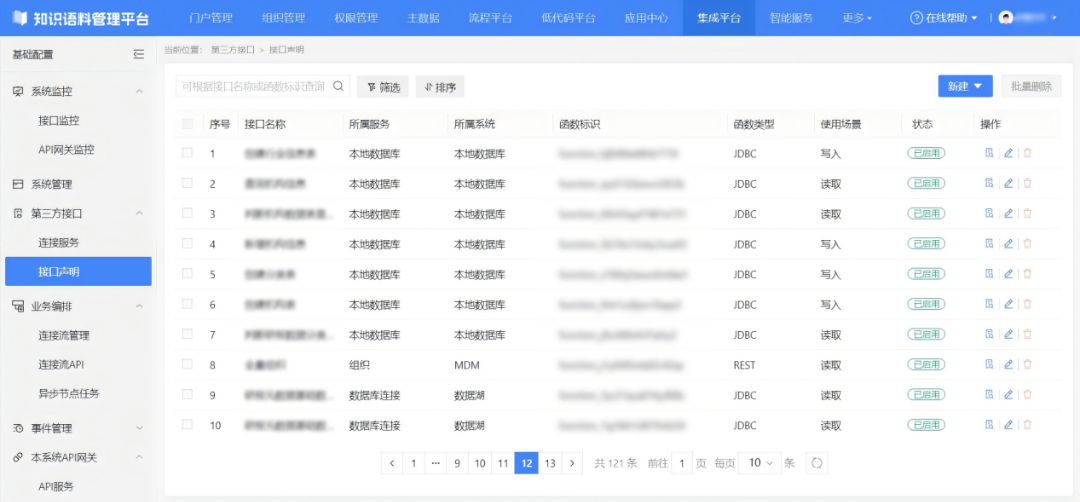The height and width of the screenshot is (502, 1080).
Task: Click the 前往 page number input
Action: pos(682,463)
